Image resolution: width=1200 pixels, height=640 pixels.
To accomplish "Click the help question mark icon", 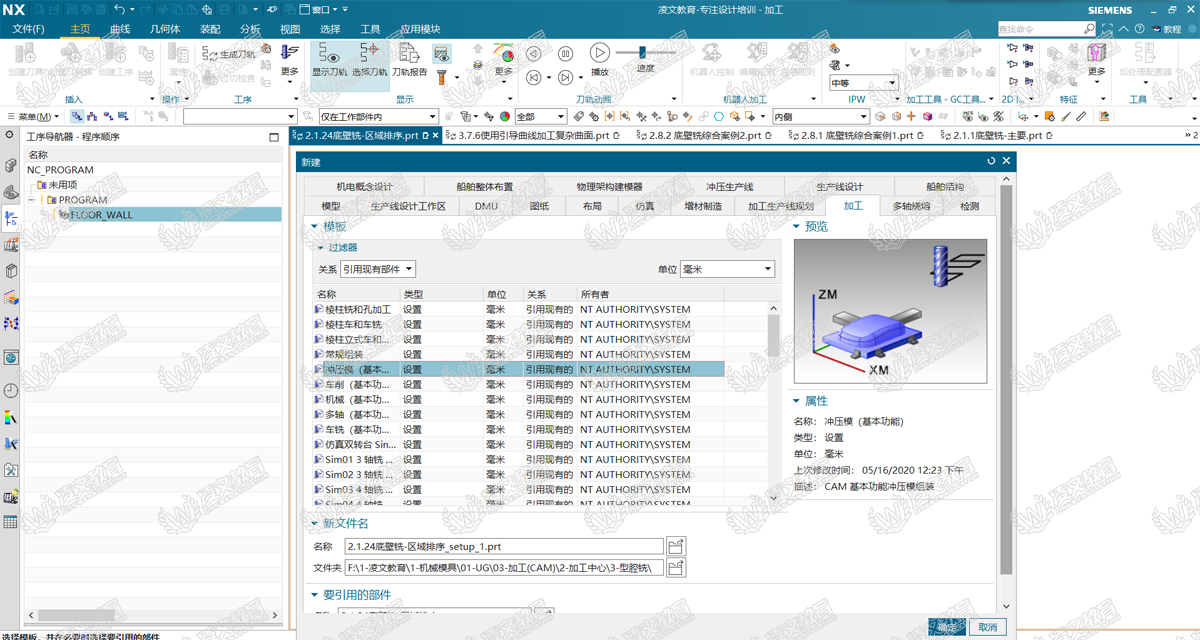I will click(x=1137, y=29).
